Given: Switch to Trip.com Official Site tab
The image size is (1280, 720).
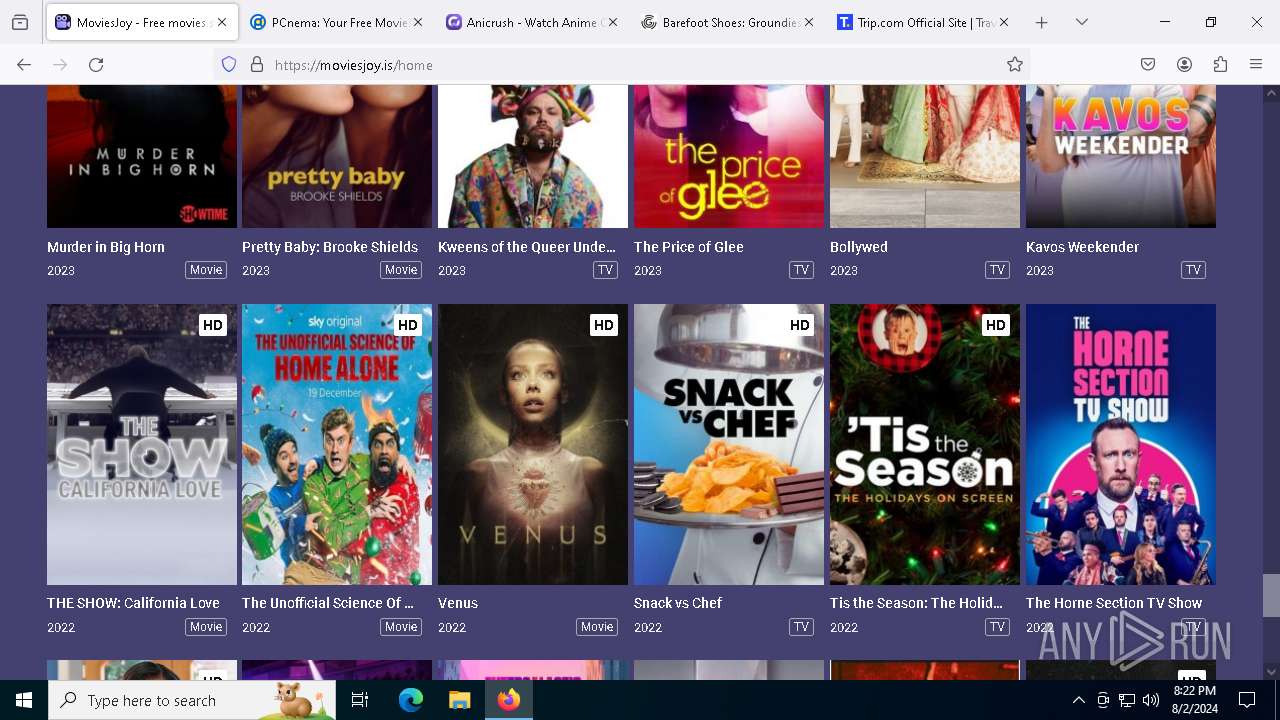Looking at the screenshot, I should coord(922,22).
